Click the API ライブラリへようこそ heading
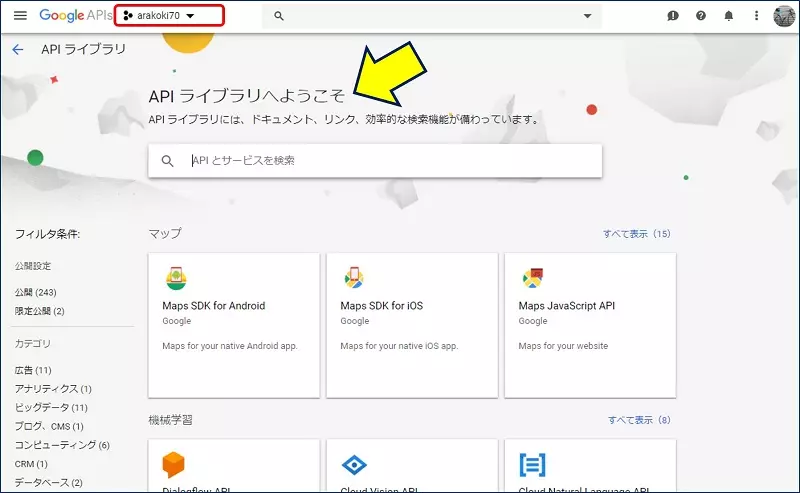This screenshot has width=800, height=493. pyautogui.click(x=247, y=96)
